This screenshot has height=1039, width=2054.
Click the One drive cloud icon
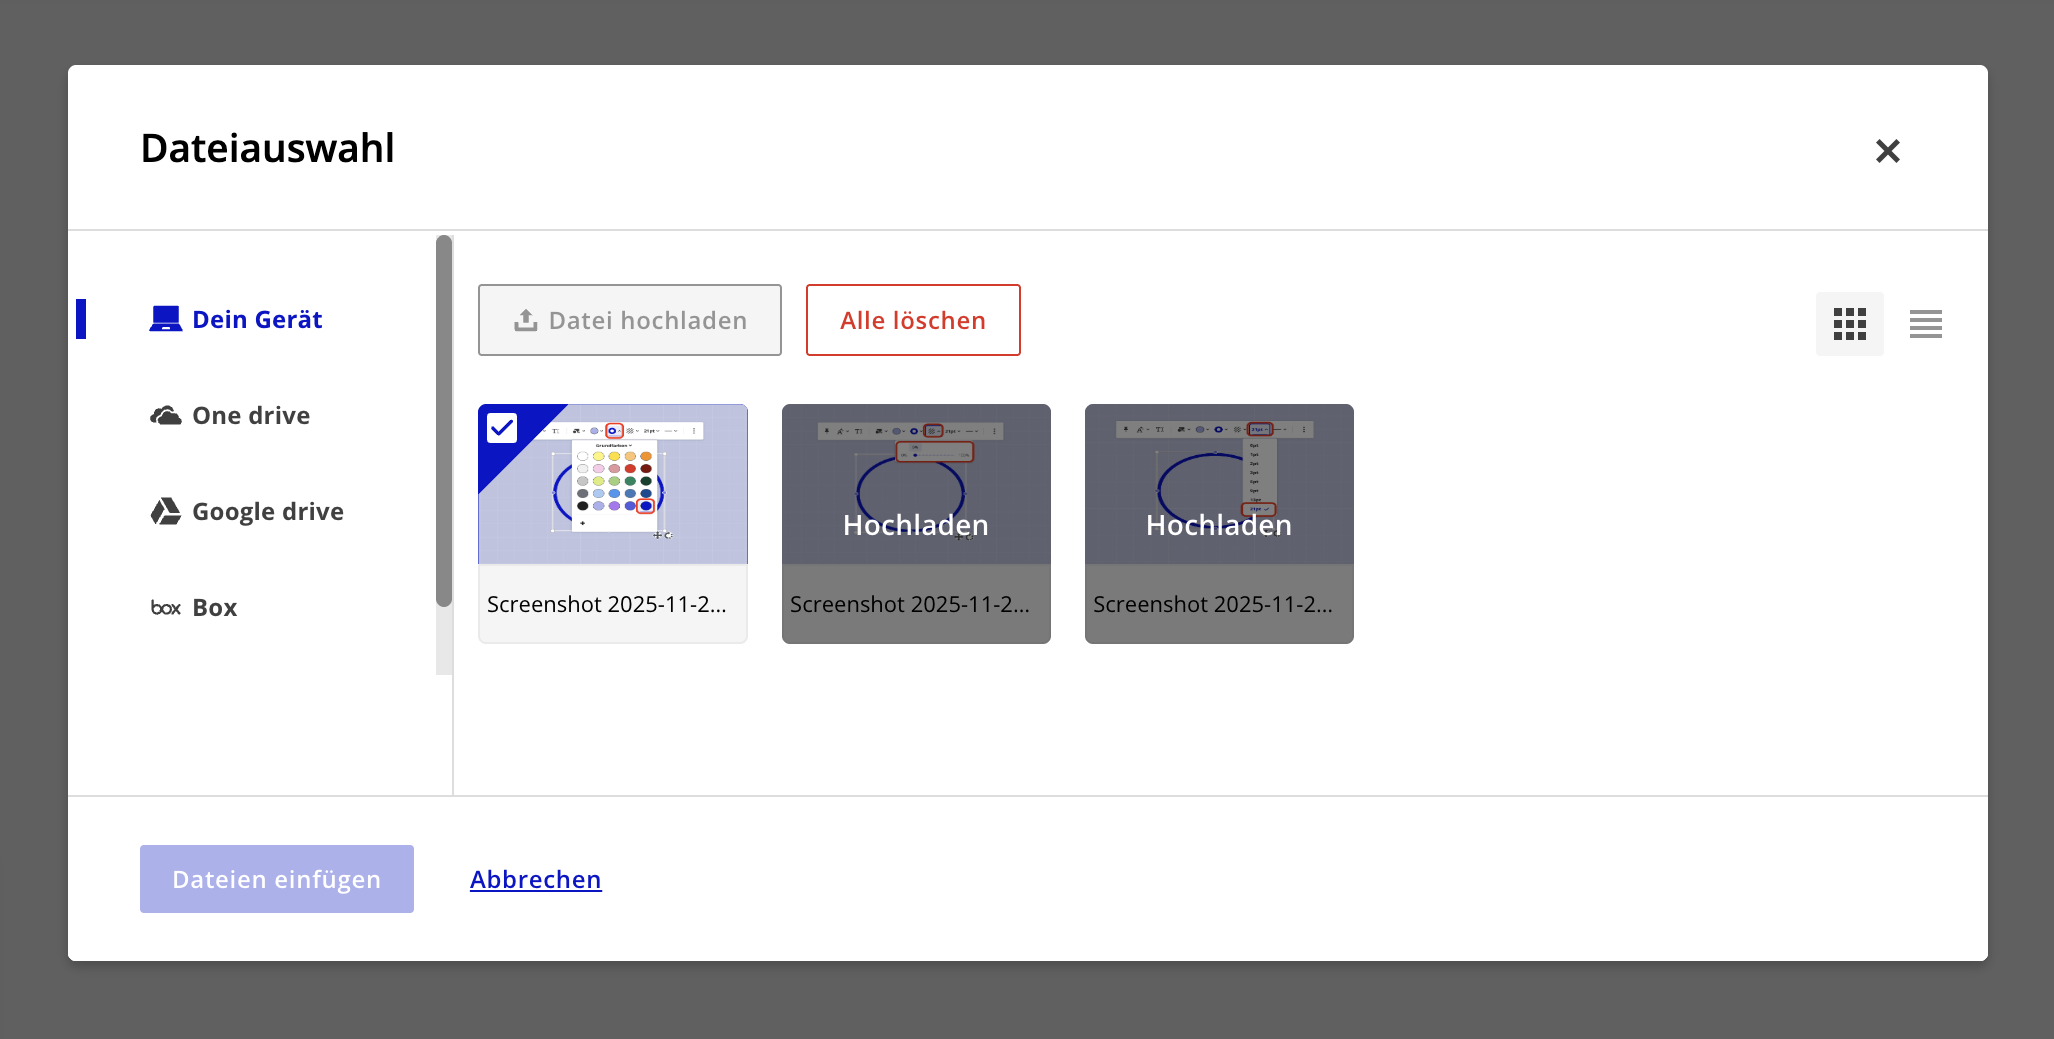(x=165, y=415)
